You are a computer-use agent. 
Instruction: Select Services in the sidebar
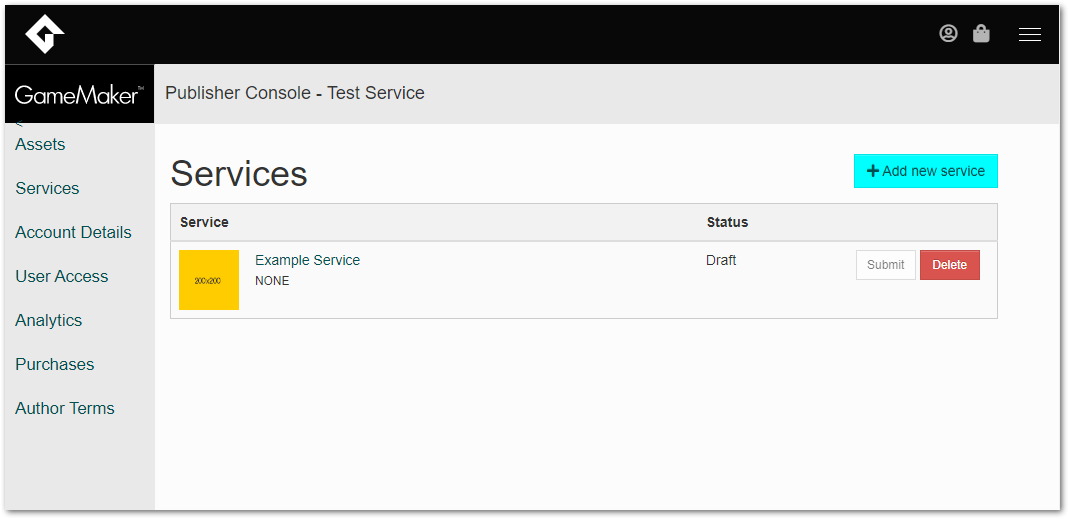47,188
